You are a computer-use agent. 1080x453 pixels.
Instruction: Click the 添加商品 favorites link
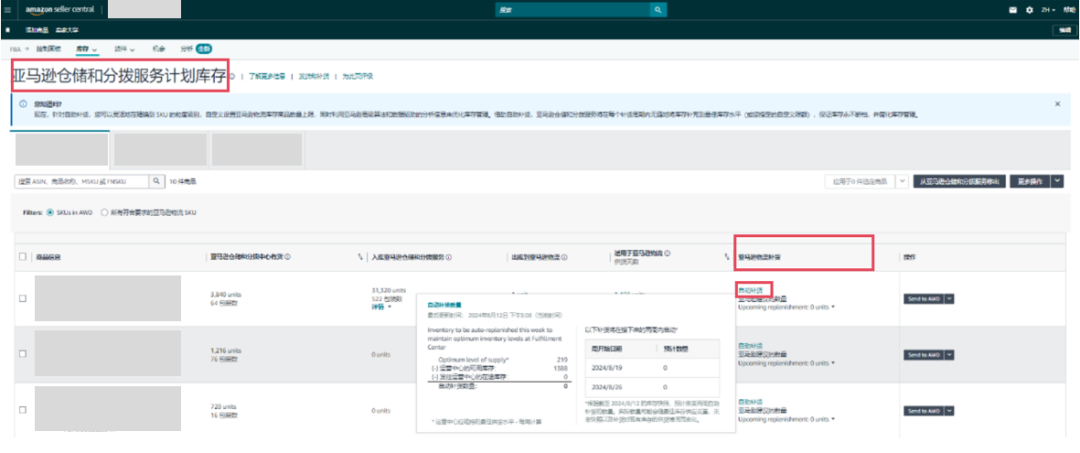tap(37, 30)
